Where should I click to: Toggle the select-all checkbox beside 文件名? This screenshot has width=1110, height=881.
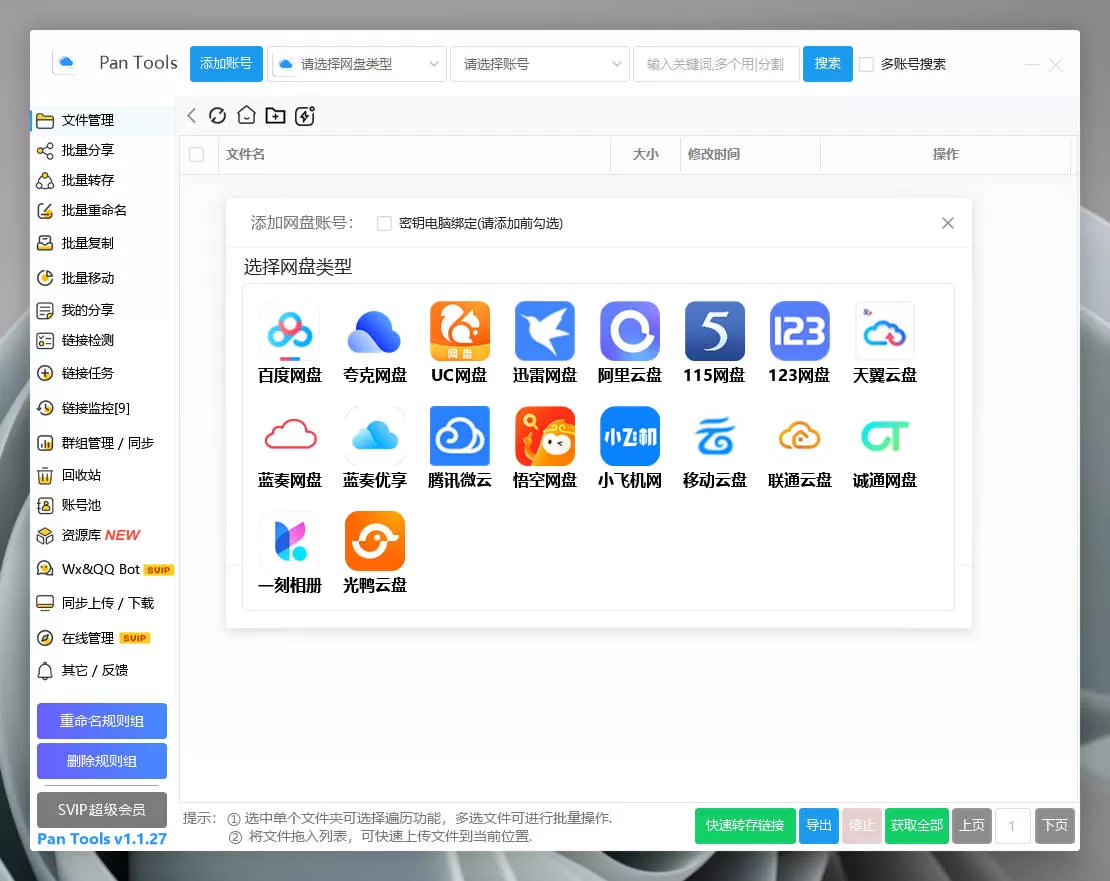tap(197, 154)
